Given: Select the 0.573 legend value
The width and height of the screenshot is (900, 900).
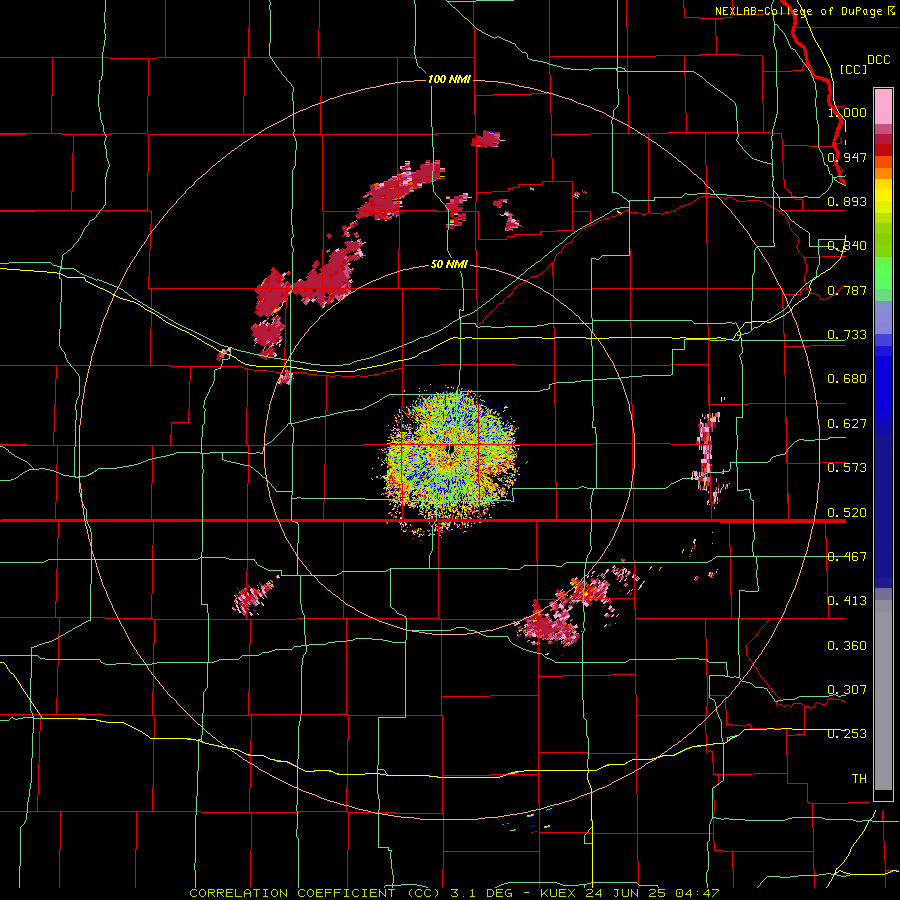Looking at the screenshot, I should [x=847, y=468].
